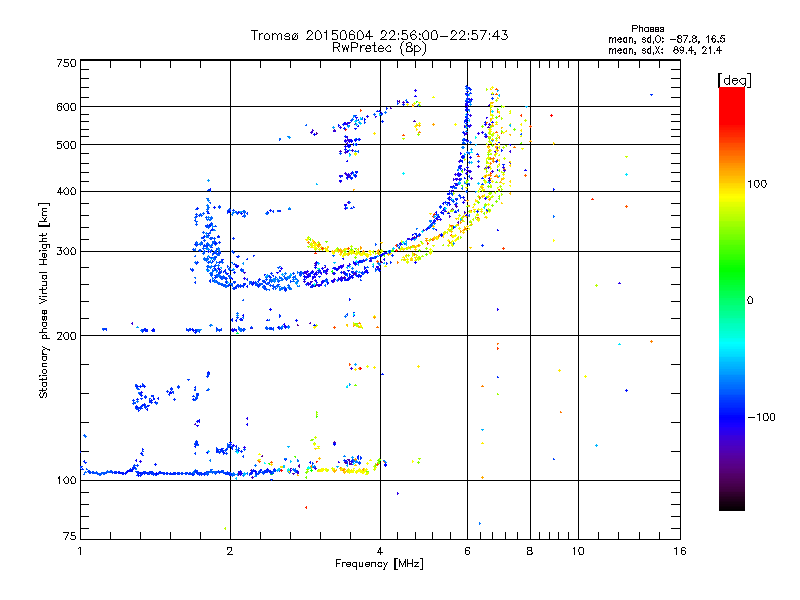Click the 'mean, sd,X: 89.4, 21.4' text
The image size is (800, 600).
coord(665,50)
